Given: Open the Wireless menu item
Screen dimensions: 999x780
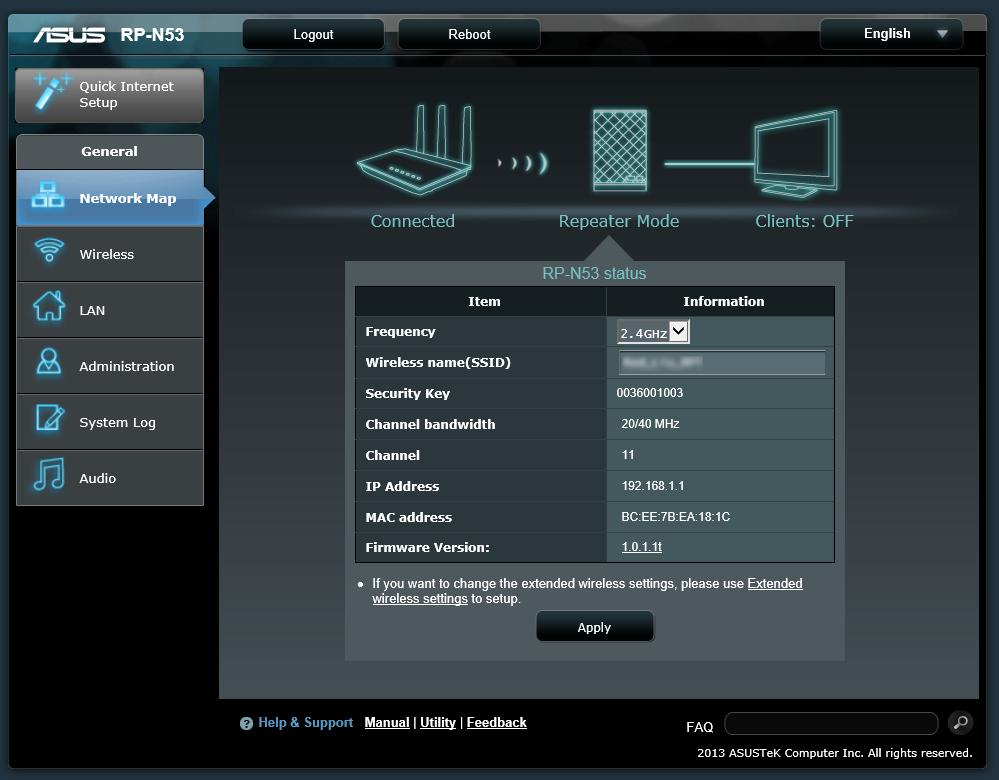Looking at the screenshot, I should pos(110,254).
